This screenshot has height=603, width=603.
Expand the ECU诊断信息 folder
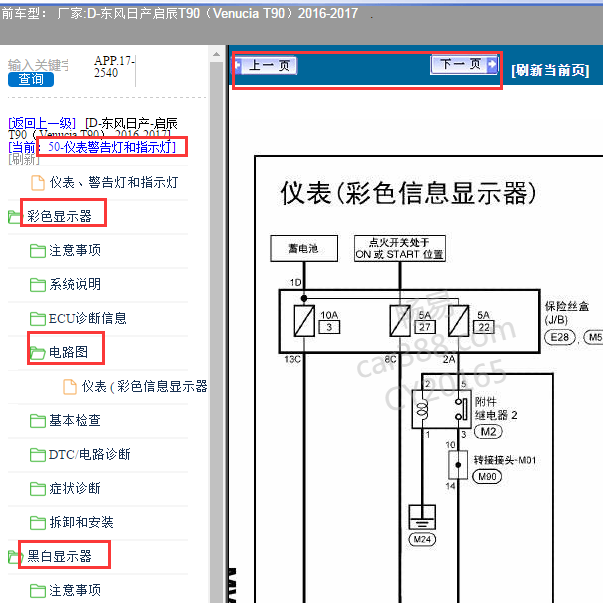tap(88, 318)
